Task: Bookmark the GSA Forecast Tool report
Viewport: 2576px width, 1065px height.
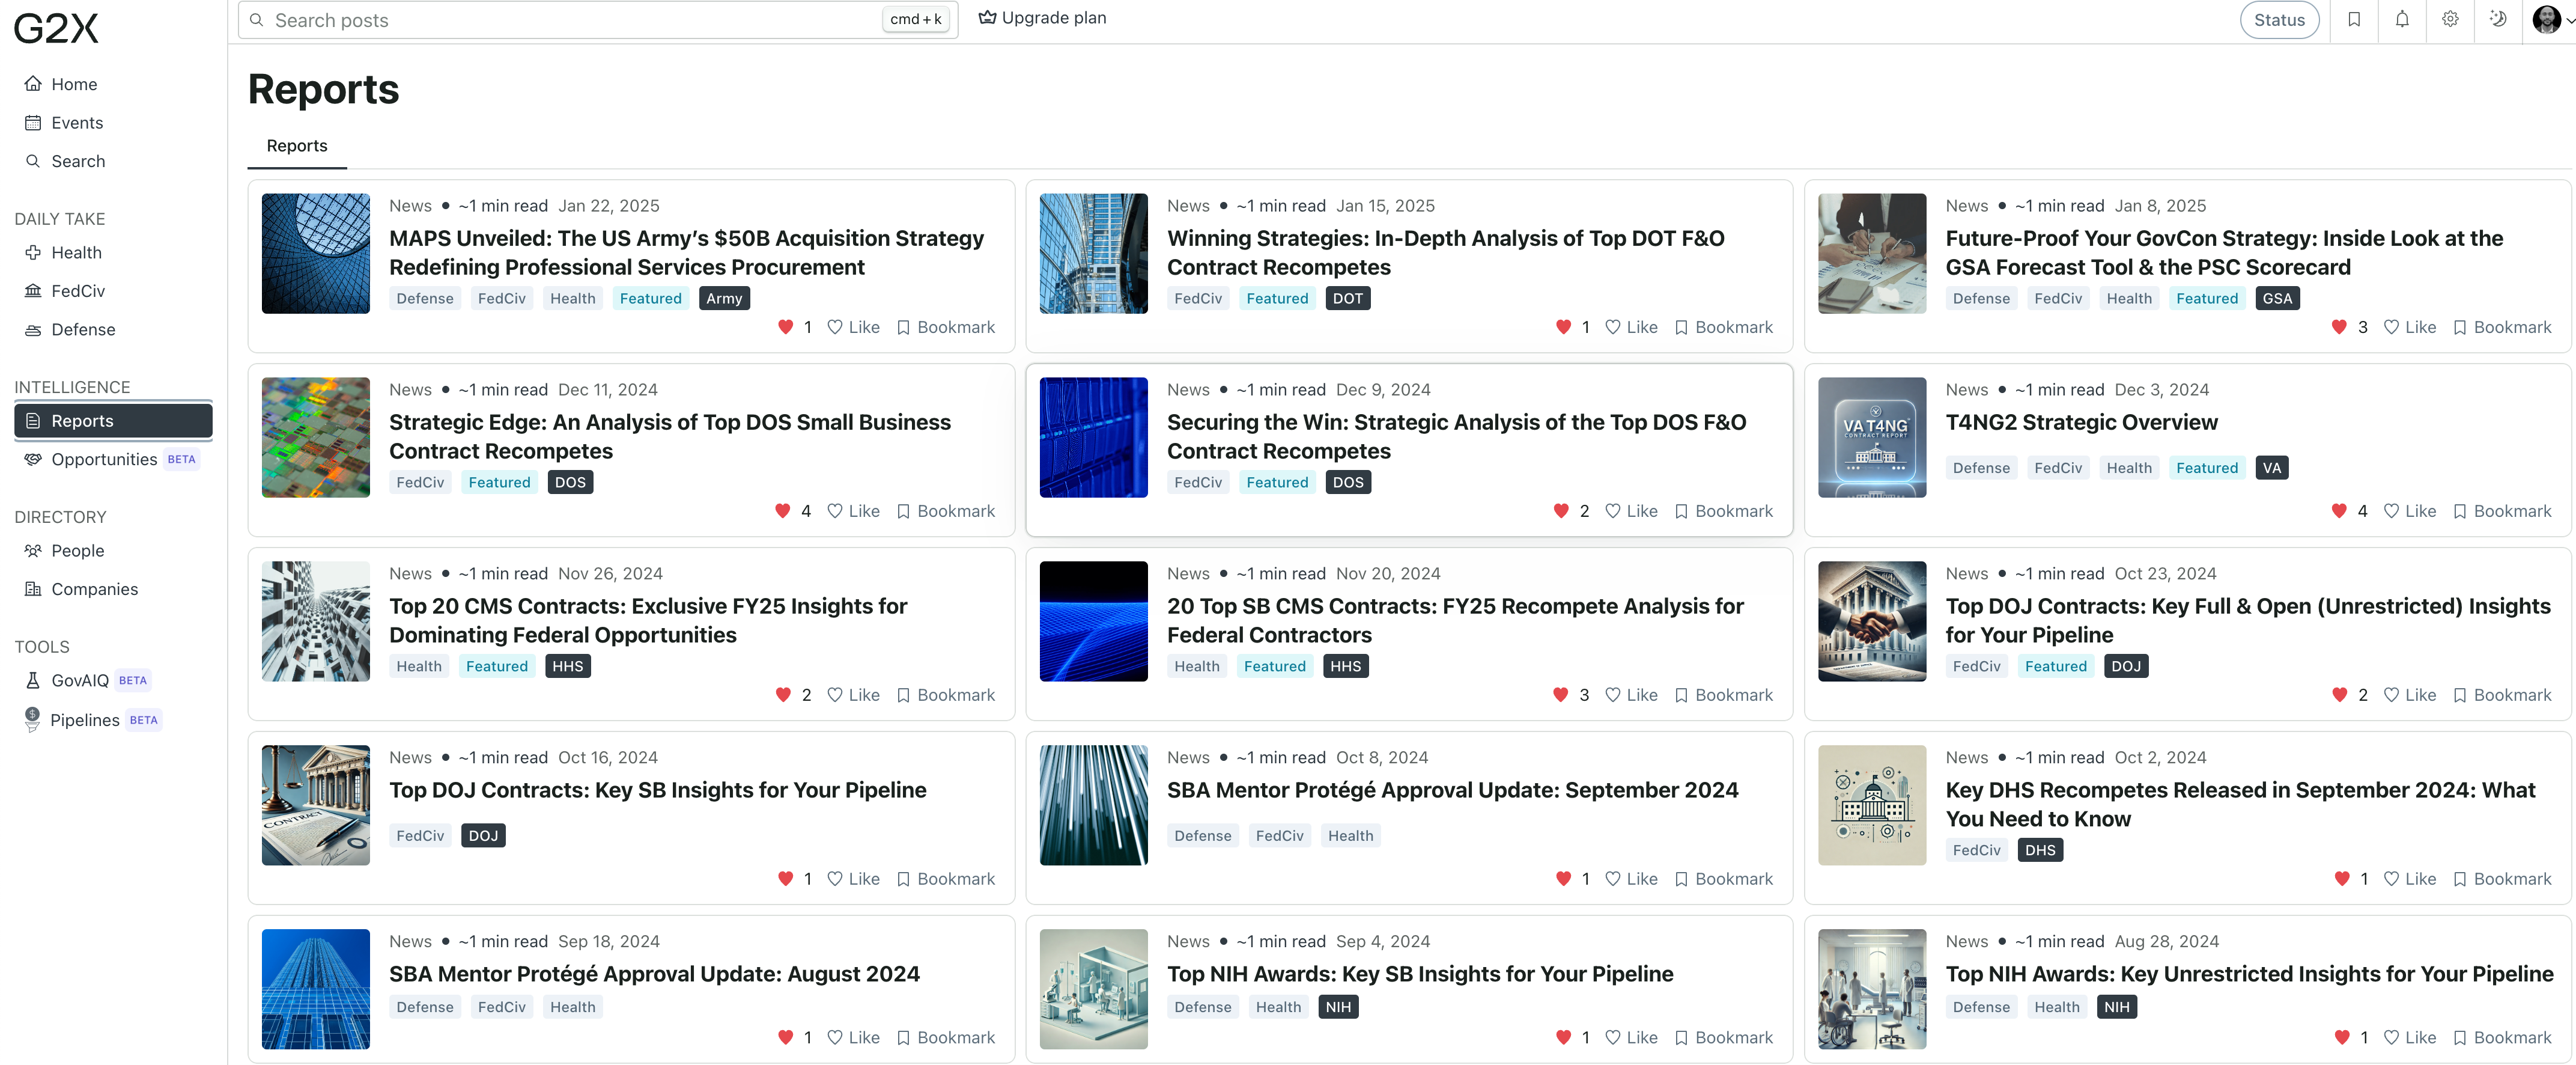Action: click(x=2502, y=327)
